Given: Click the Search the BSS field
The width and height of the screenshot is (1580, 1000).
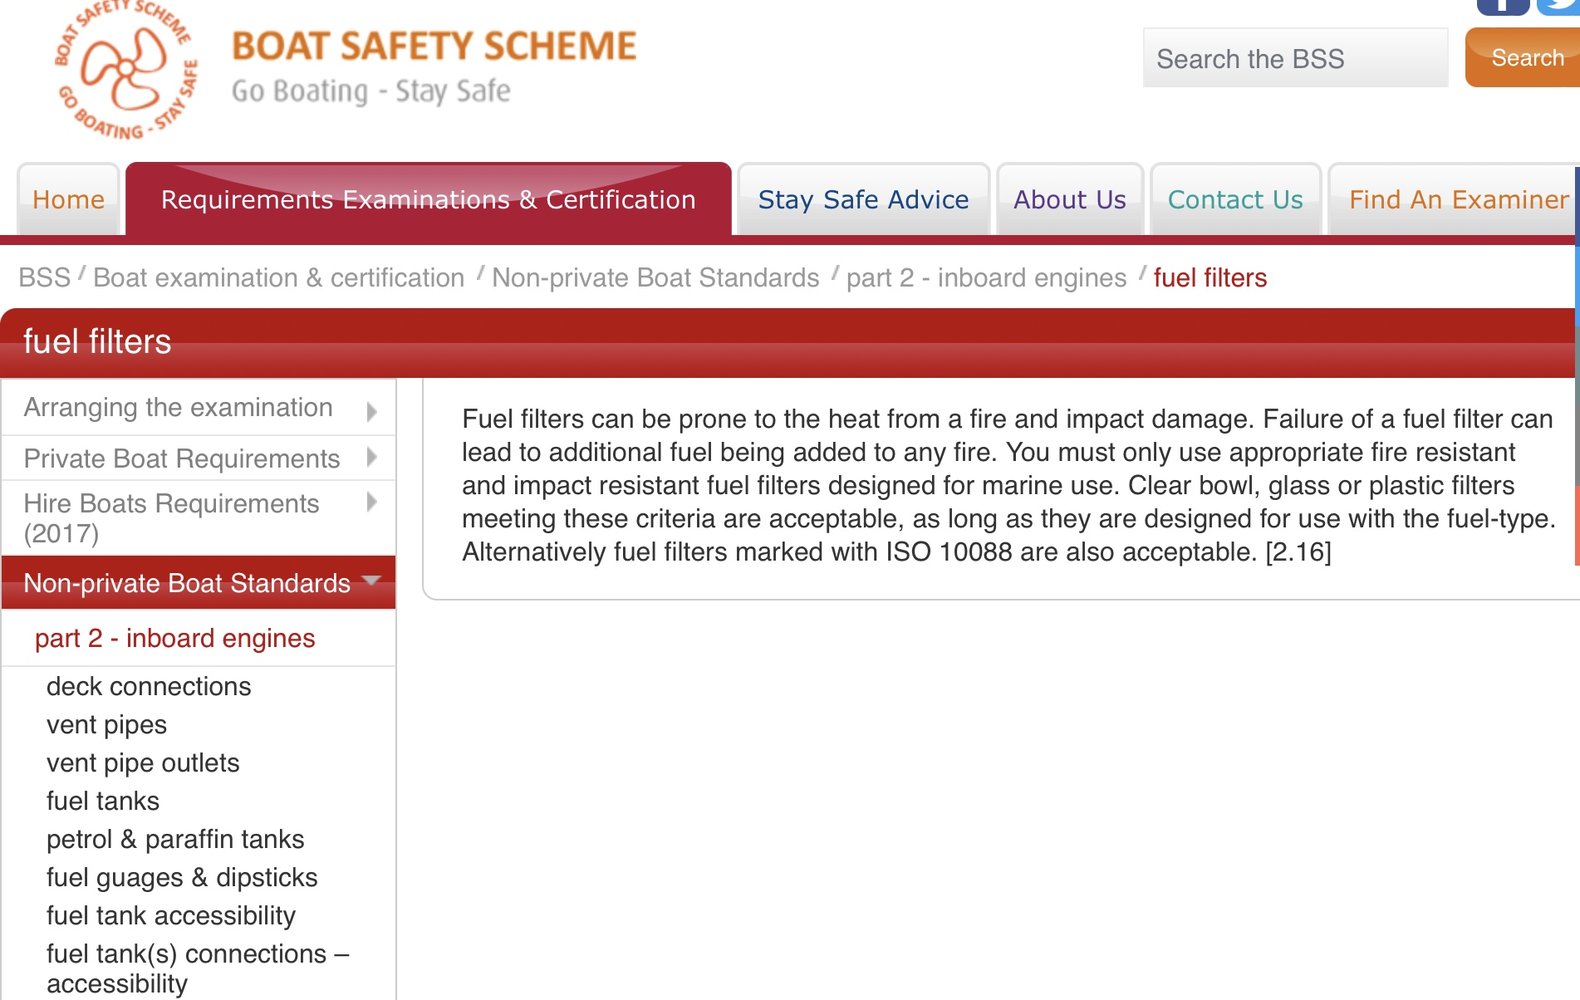Looking at the screenshot, I should coord(1294,59).
